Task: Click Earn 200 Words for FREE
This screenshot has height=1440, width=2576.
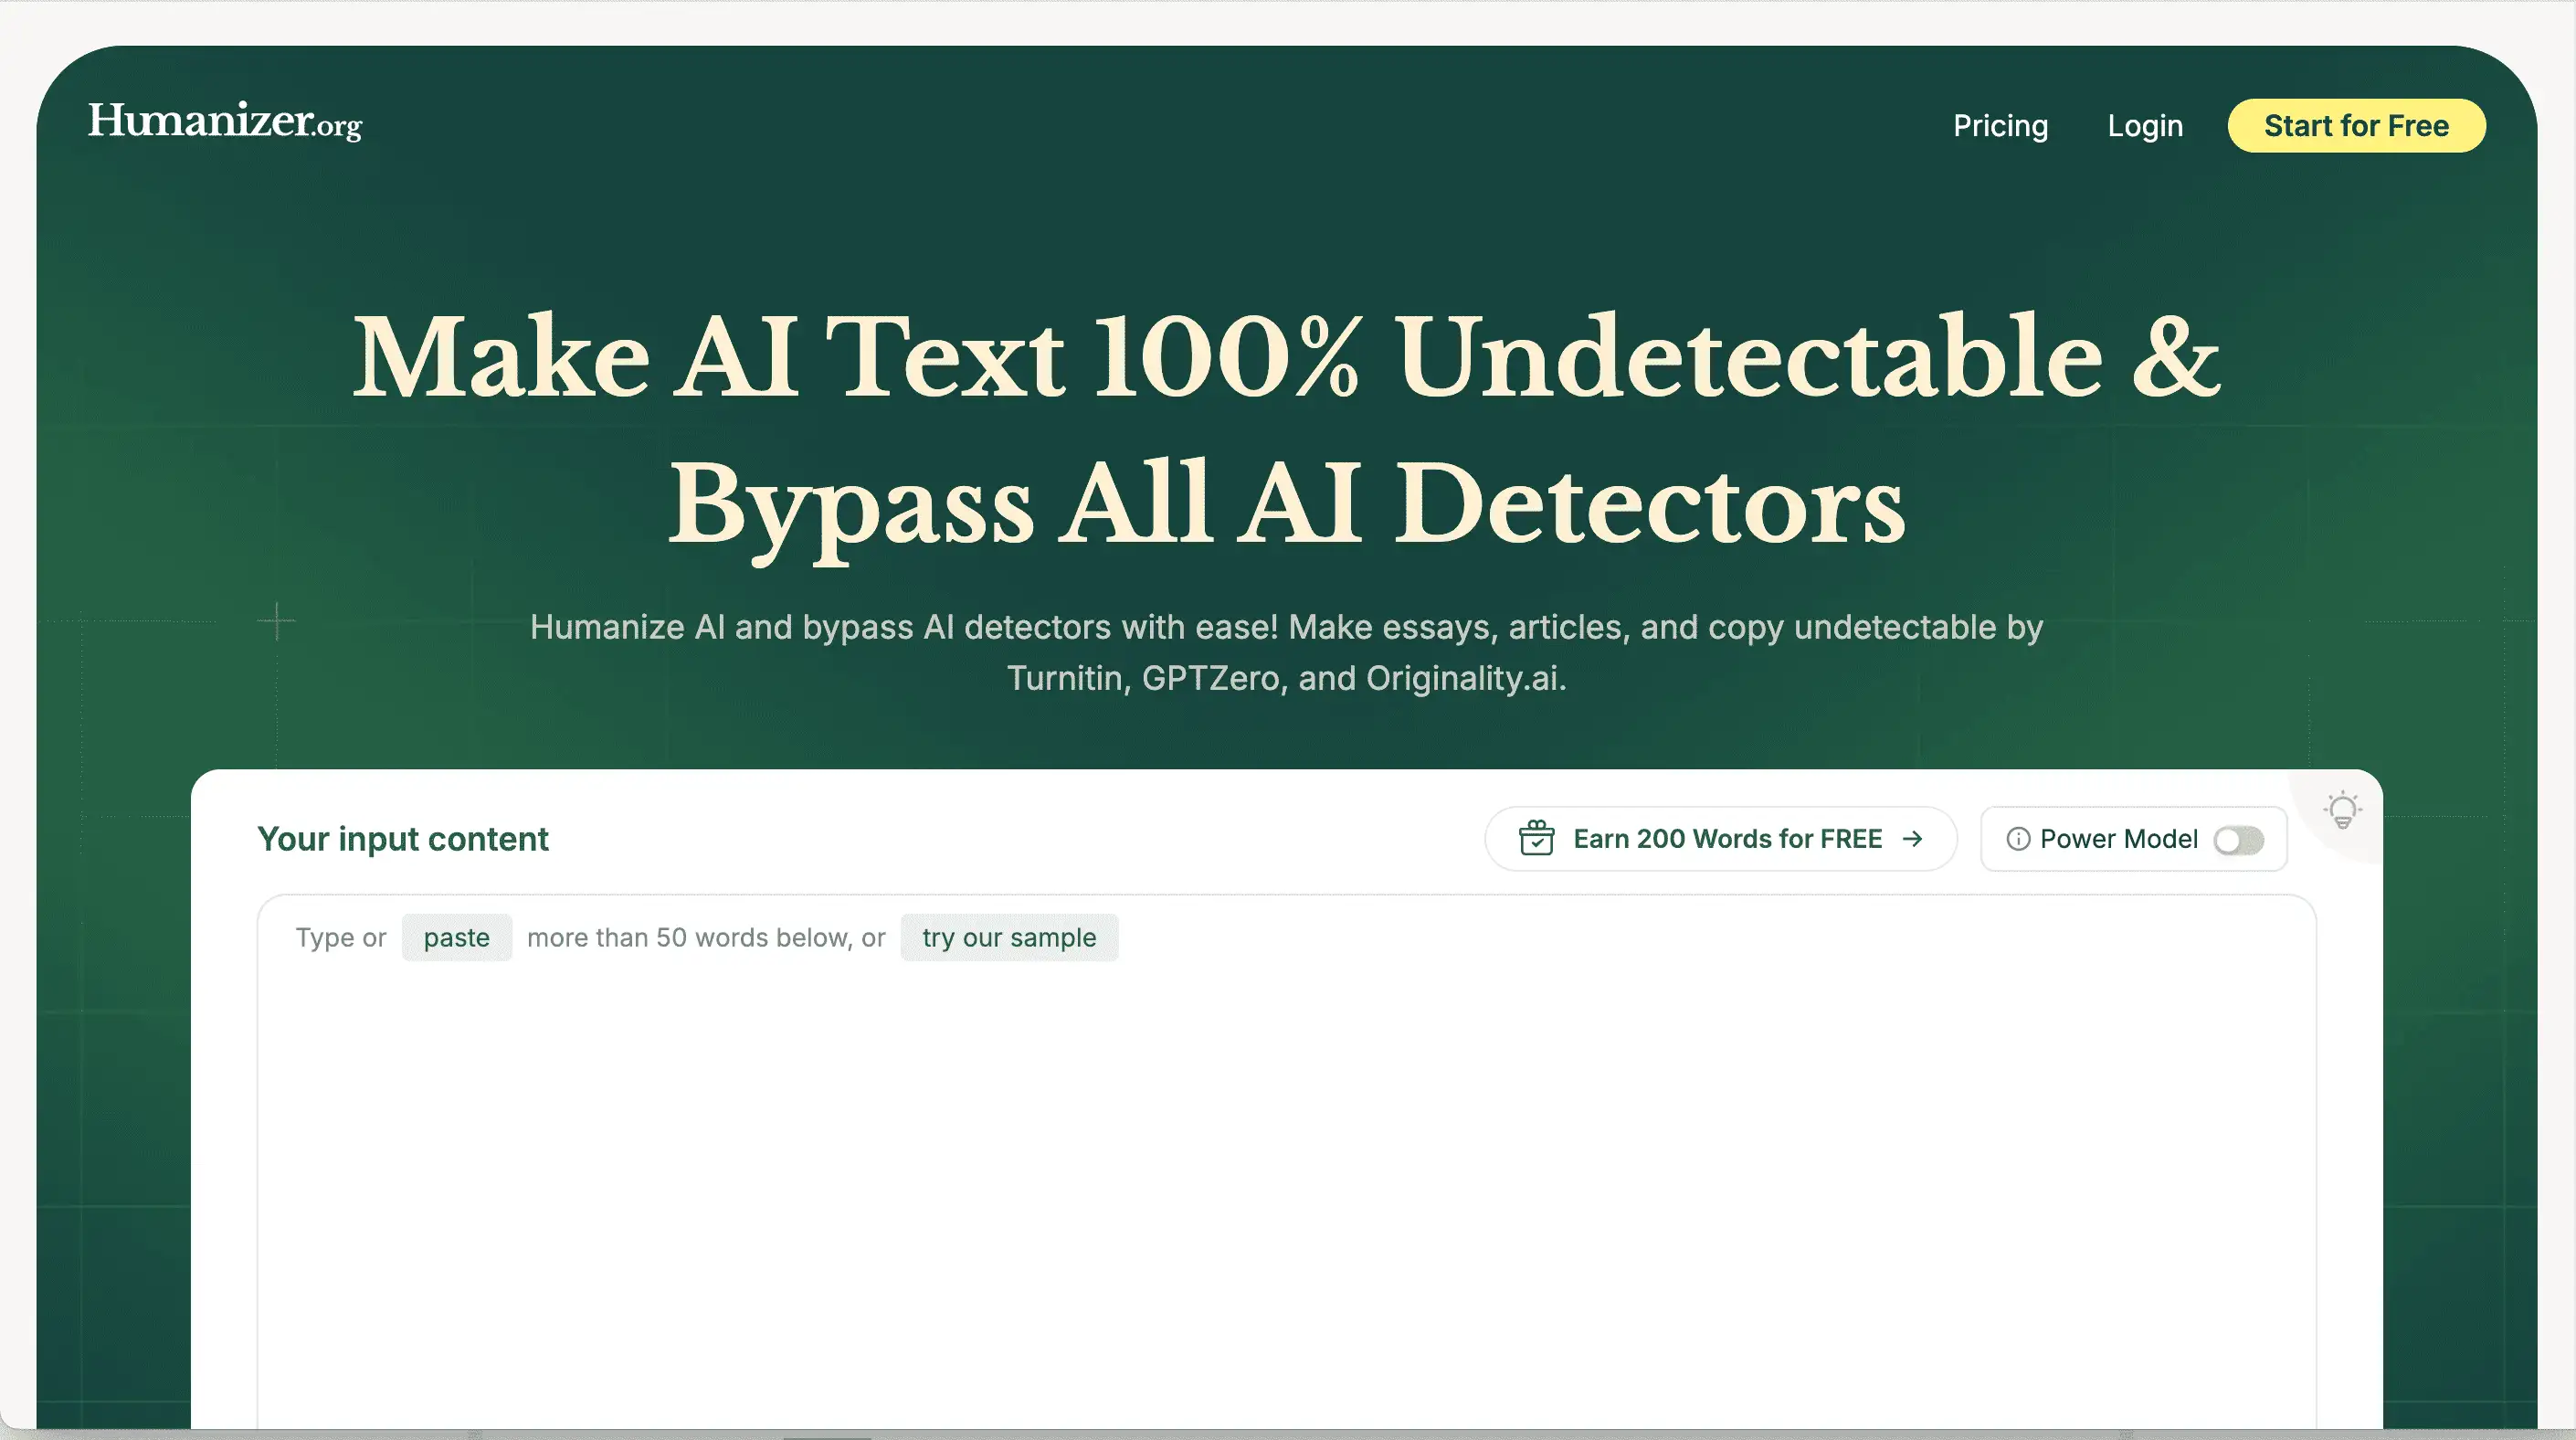Action: (1727, 838)
